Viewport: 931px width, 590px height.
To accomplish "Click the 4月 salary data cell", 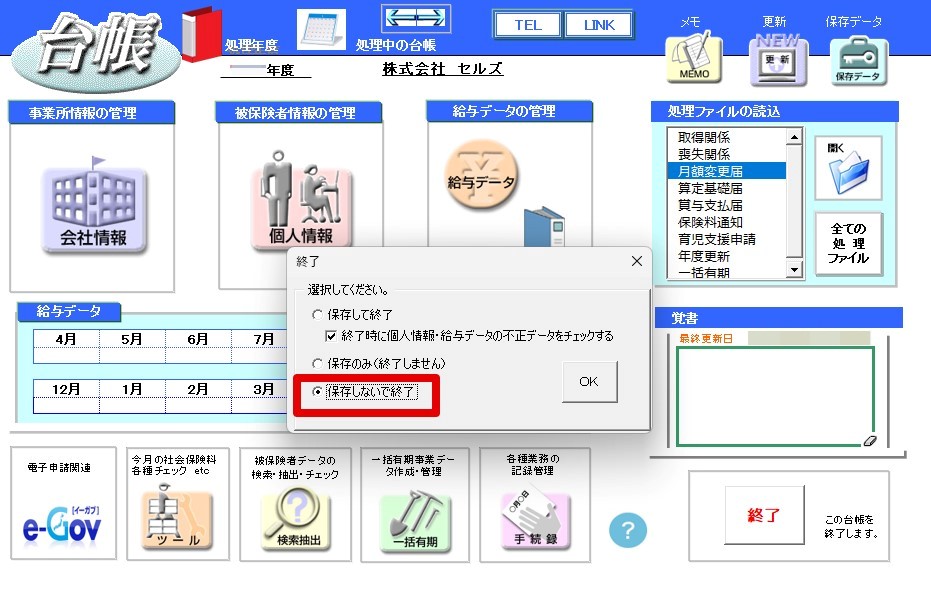I will click(66, 356).
